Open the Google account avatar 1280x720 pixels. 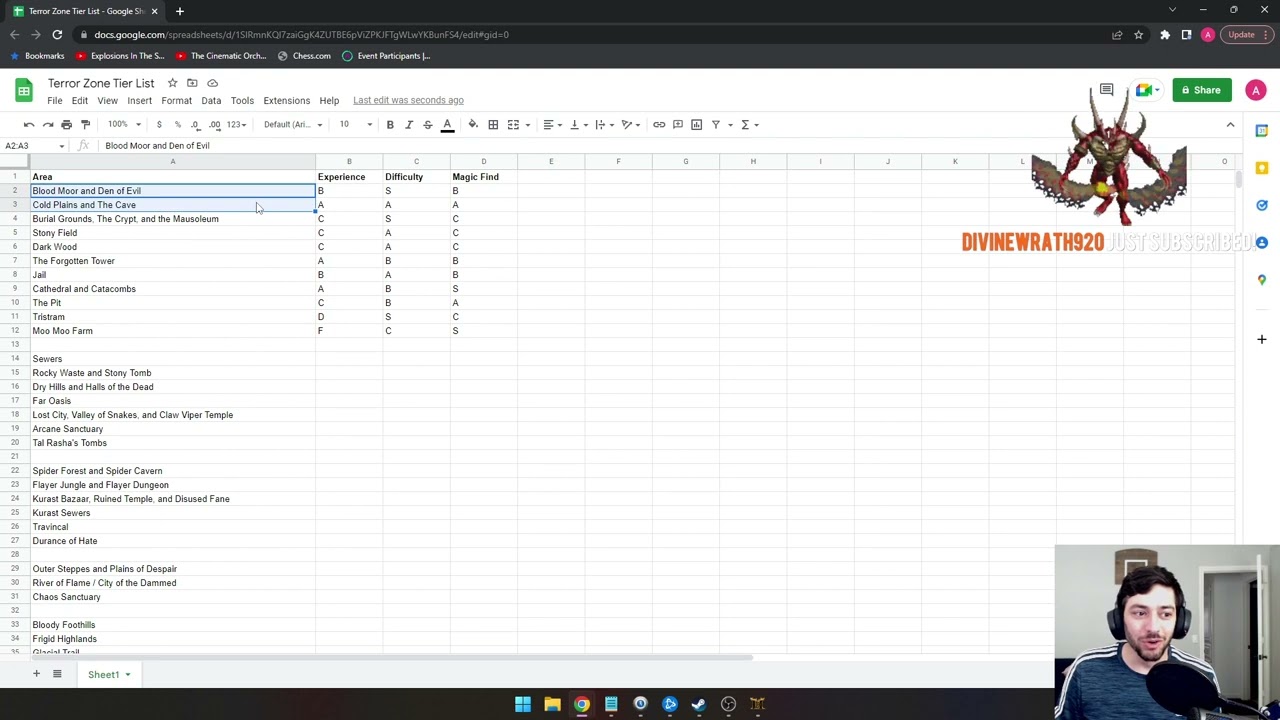(1256, 90)
